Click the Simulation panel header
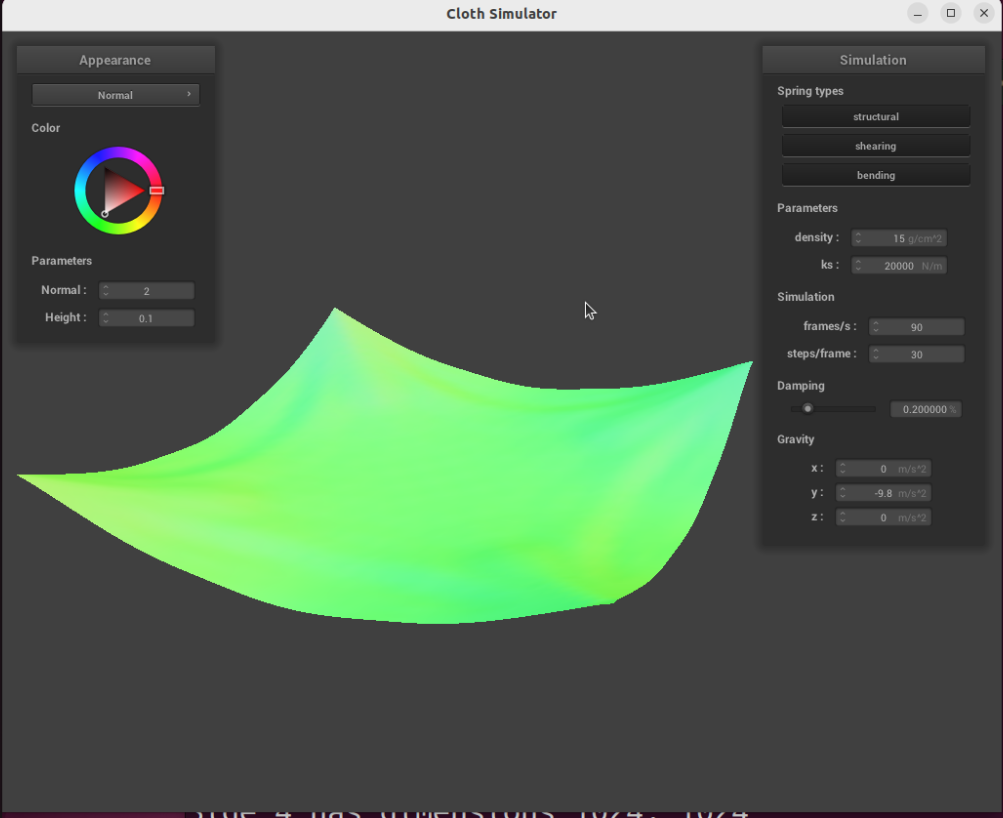This screenshot has width=1003, height=818. [873, 60]
